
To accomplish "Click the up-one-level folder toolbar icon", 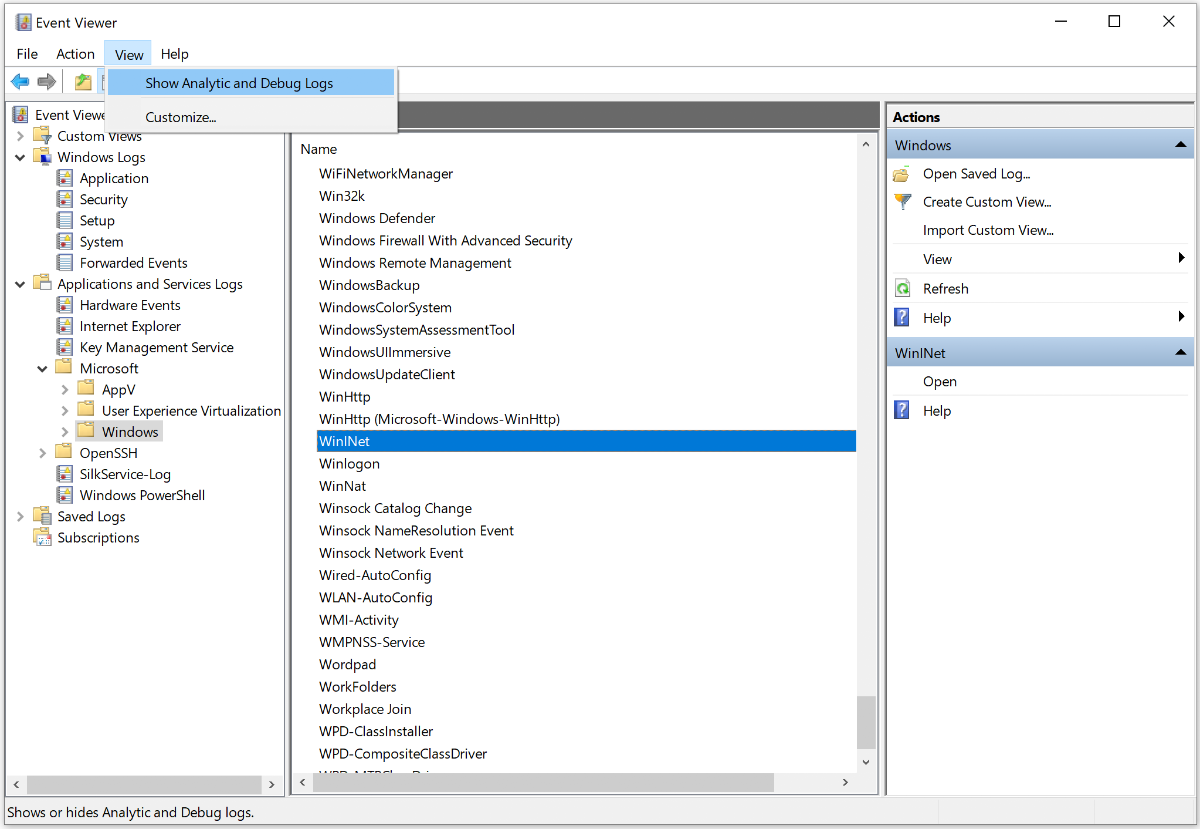I will coord(83,82).
